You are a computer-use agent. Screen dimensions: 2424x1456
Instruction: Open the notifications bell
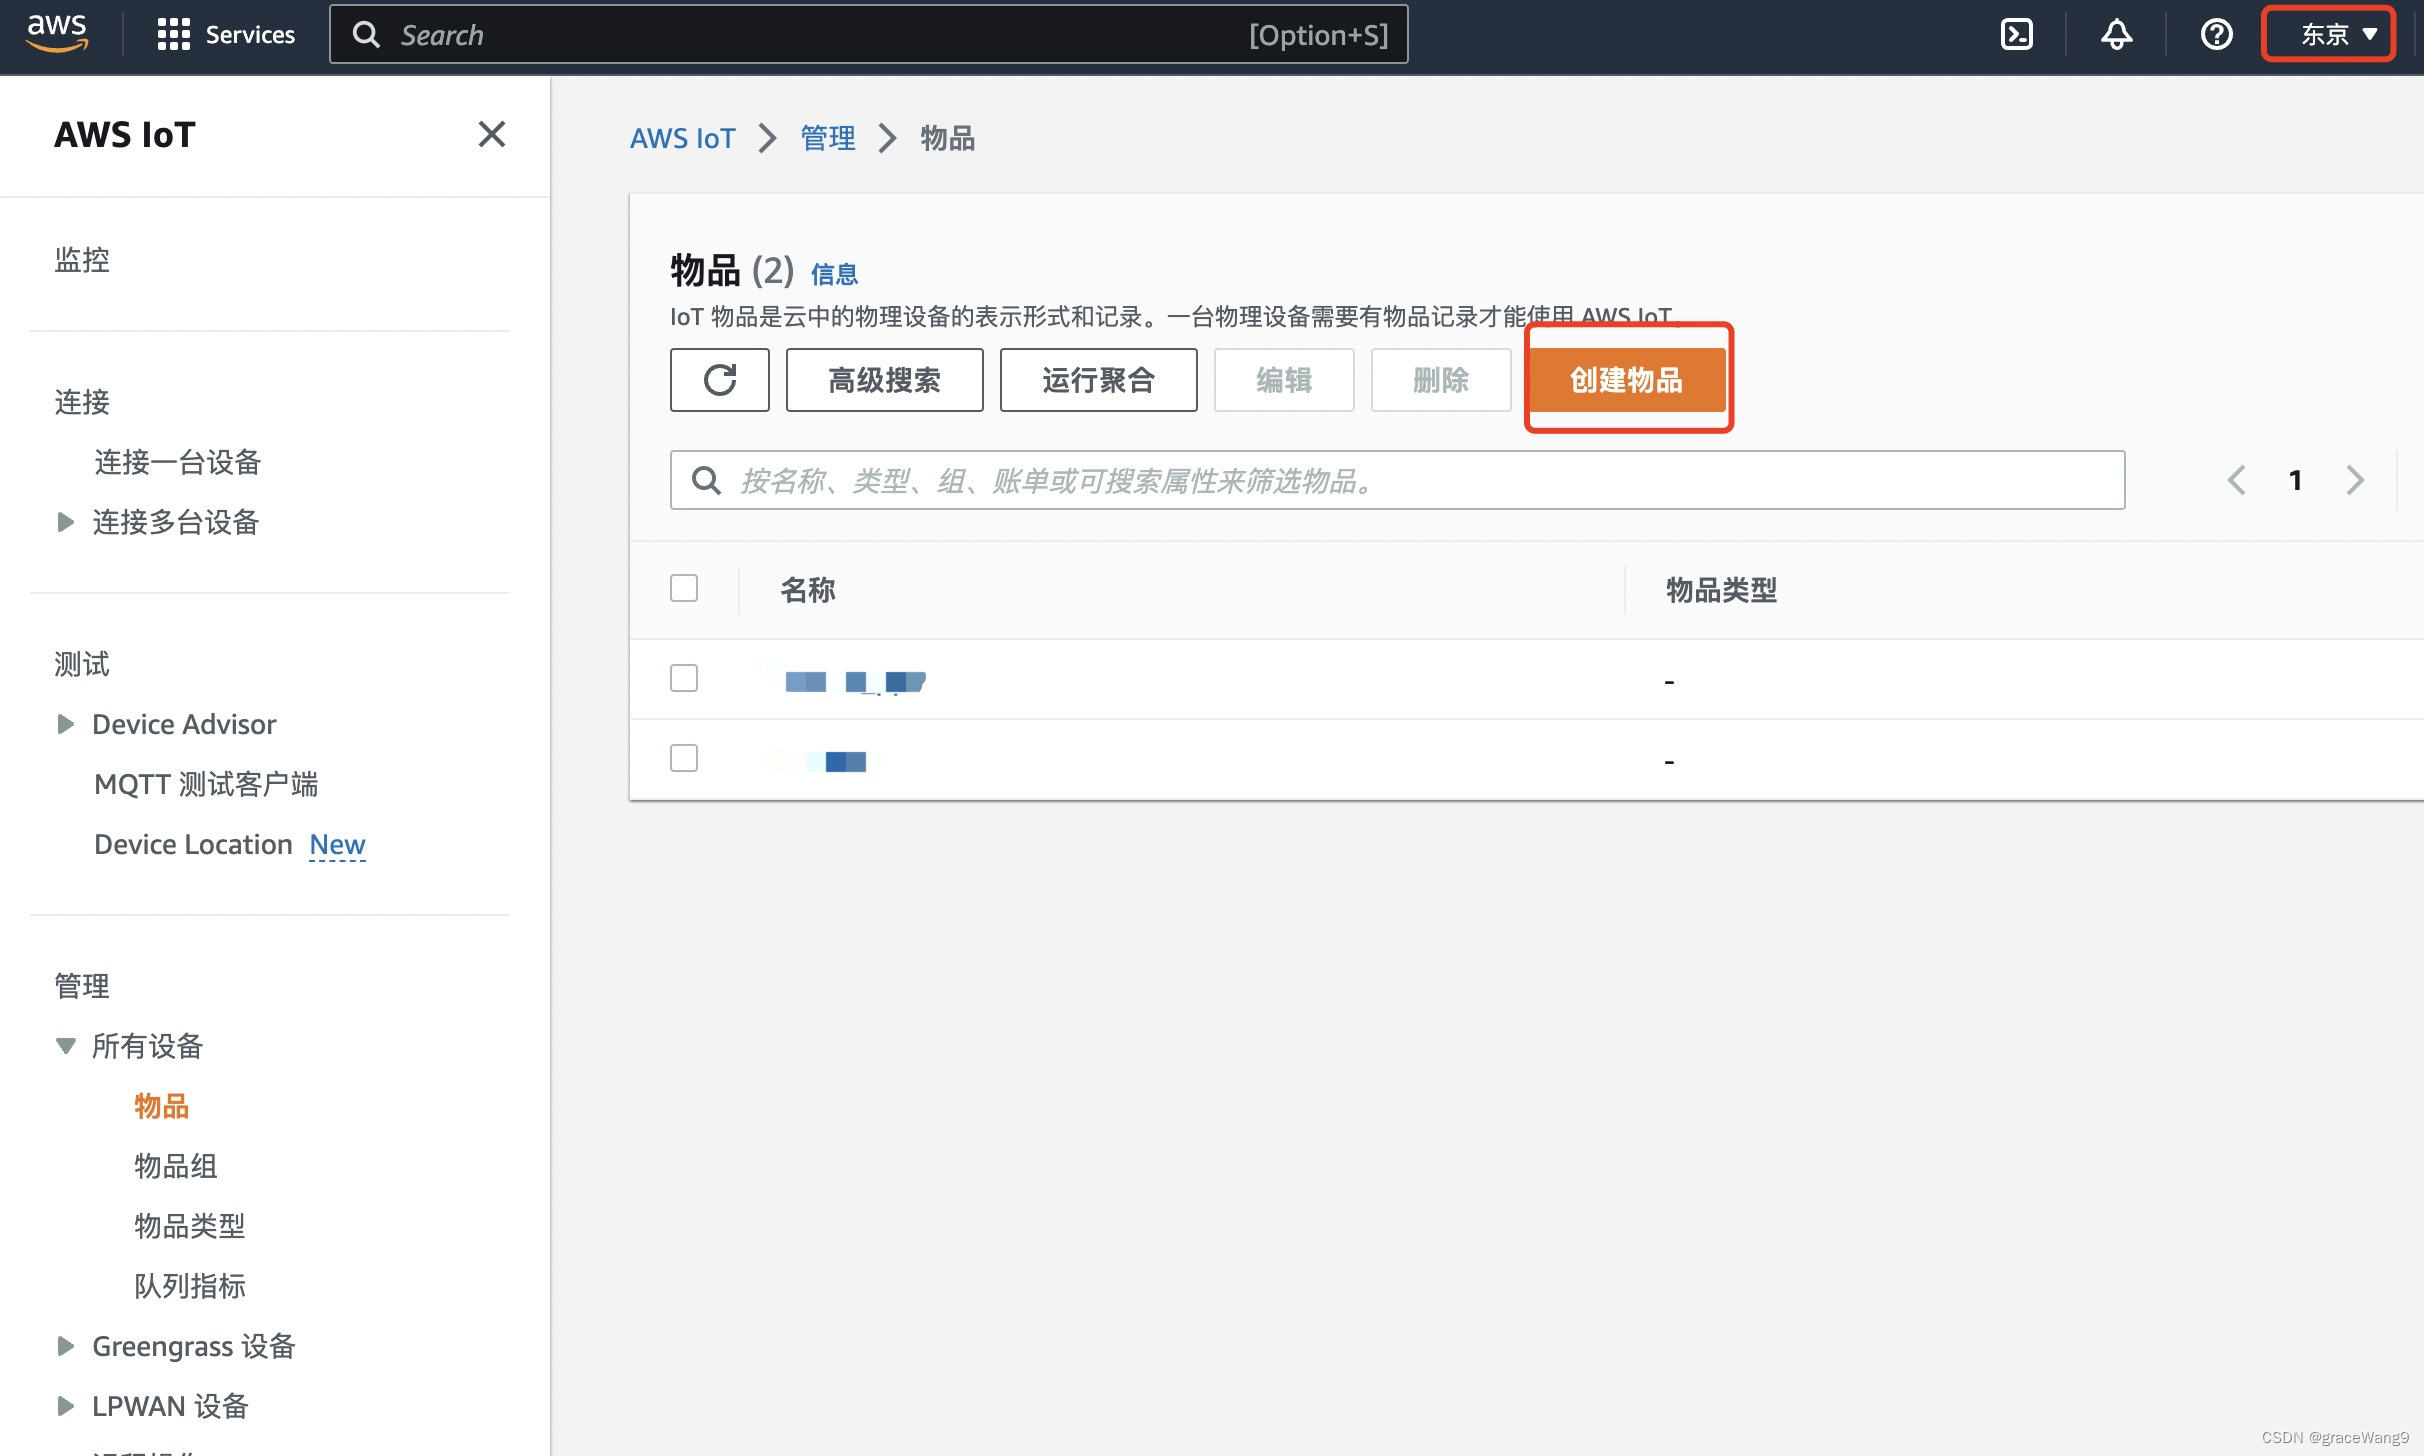click(x=2116, y=35)
